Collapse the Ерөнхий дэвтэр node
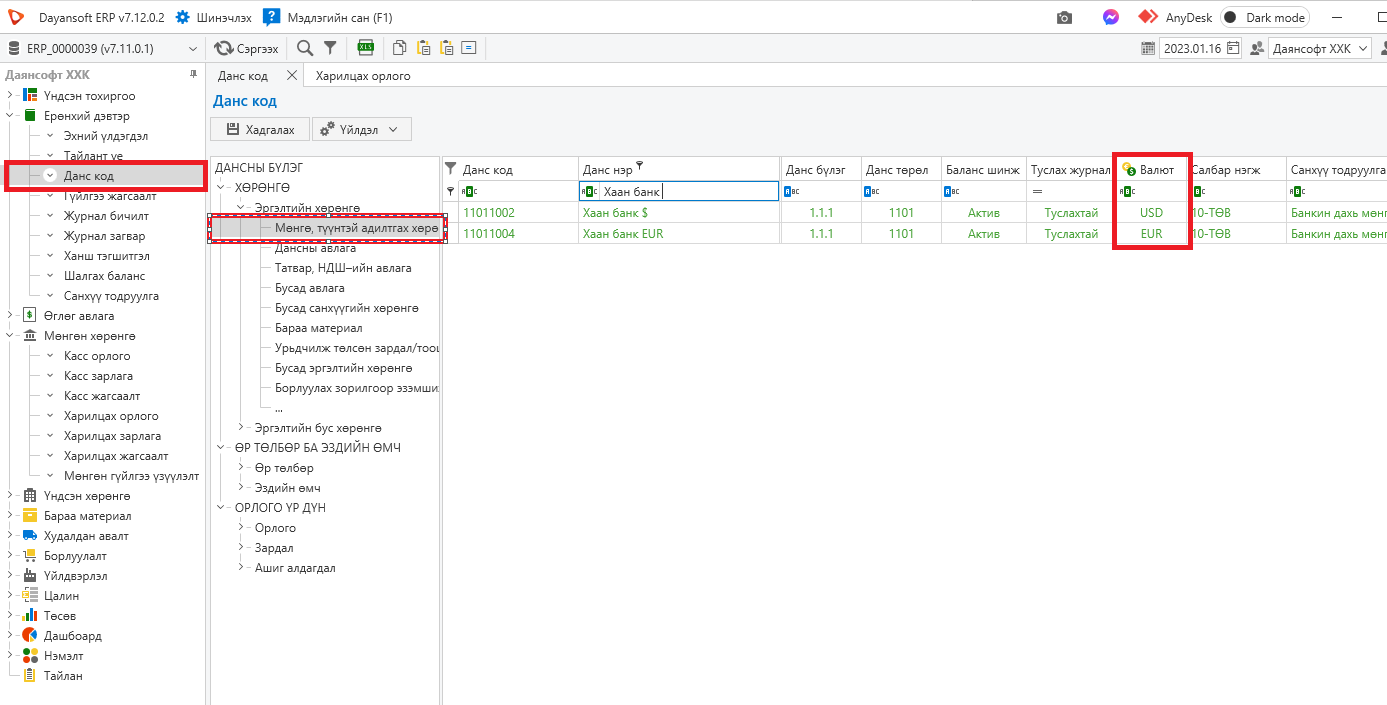Viewport: 1387px width, 705px height. click(x=10, y=116)
